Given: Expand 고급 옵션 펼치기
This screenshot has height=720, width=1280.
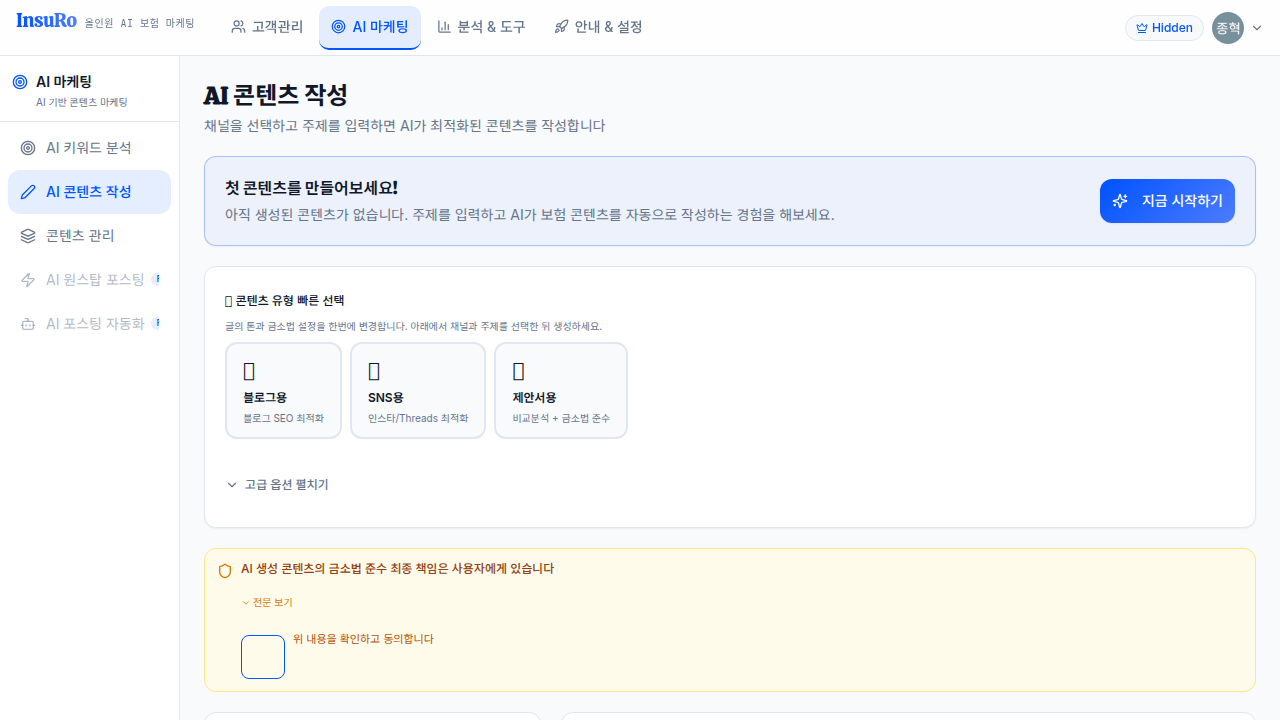Looking at the screenshot, I should [278, 485].
